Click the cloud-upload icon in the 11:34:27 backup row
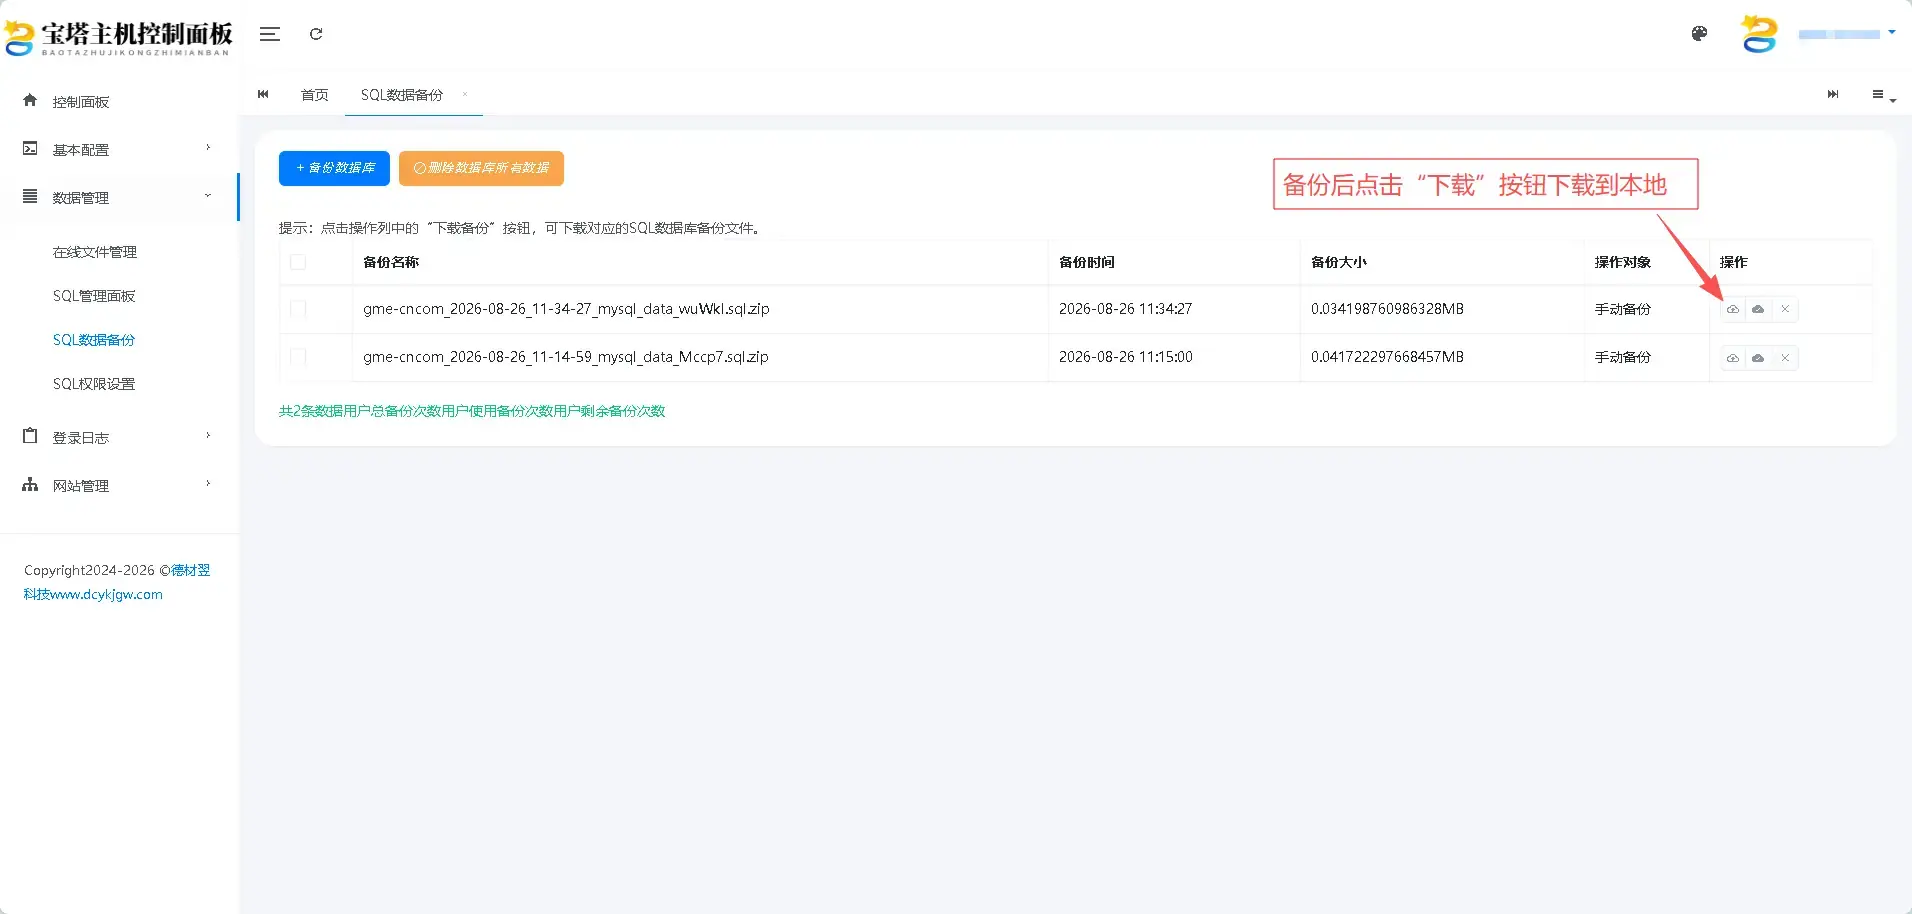 [x=1733, y=309]
